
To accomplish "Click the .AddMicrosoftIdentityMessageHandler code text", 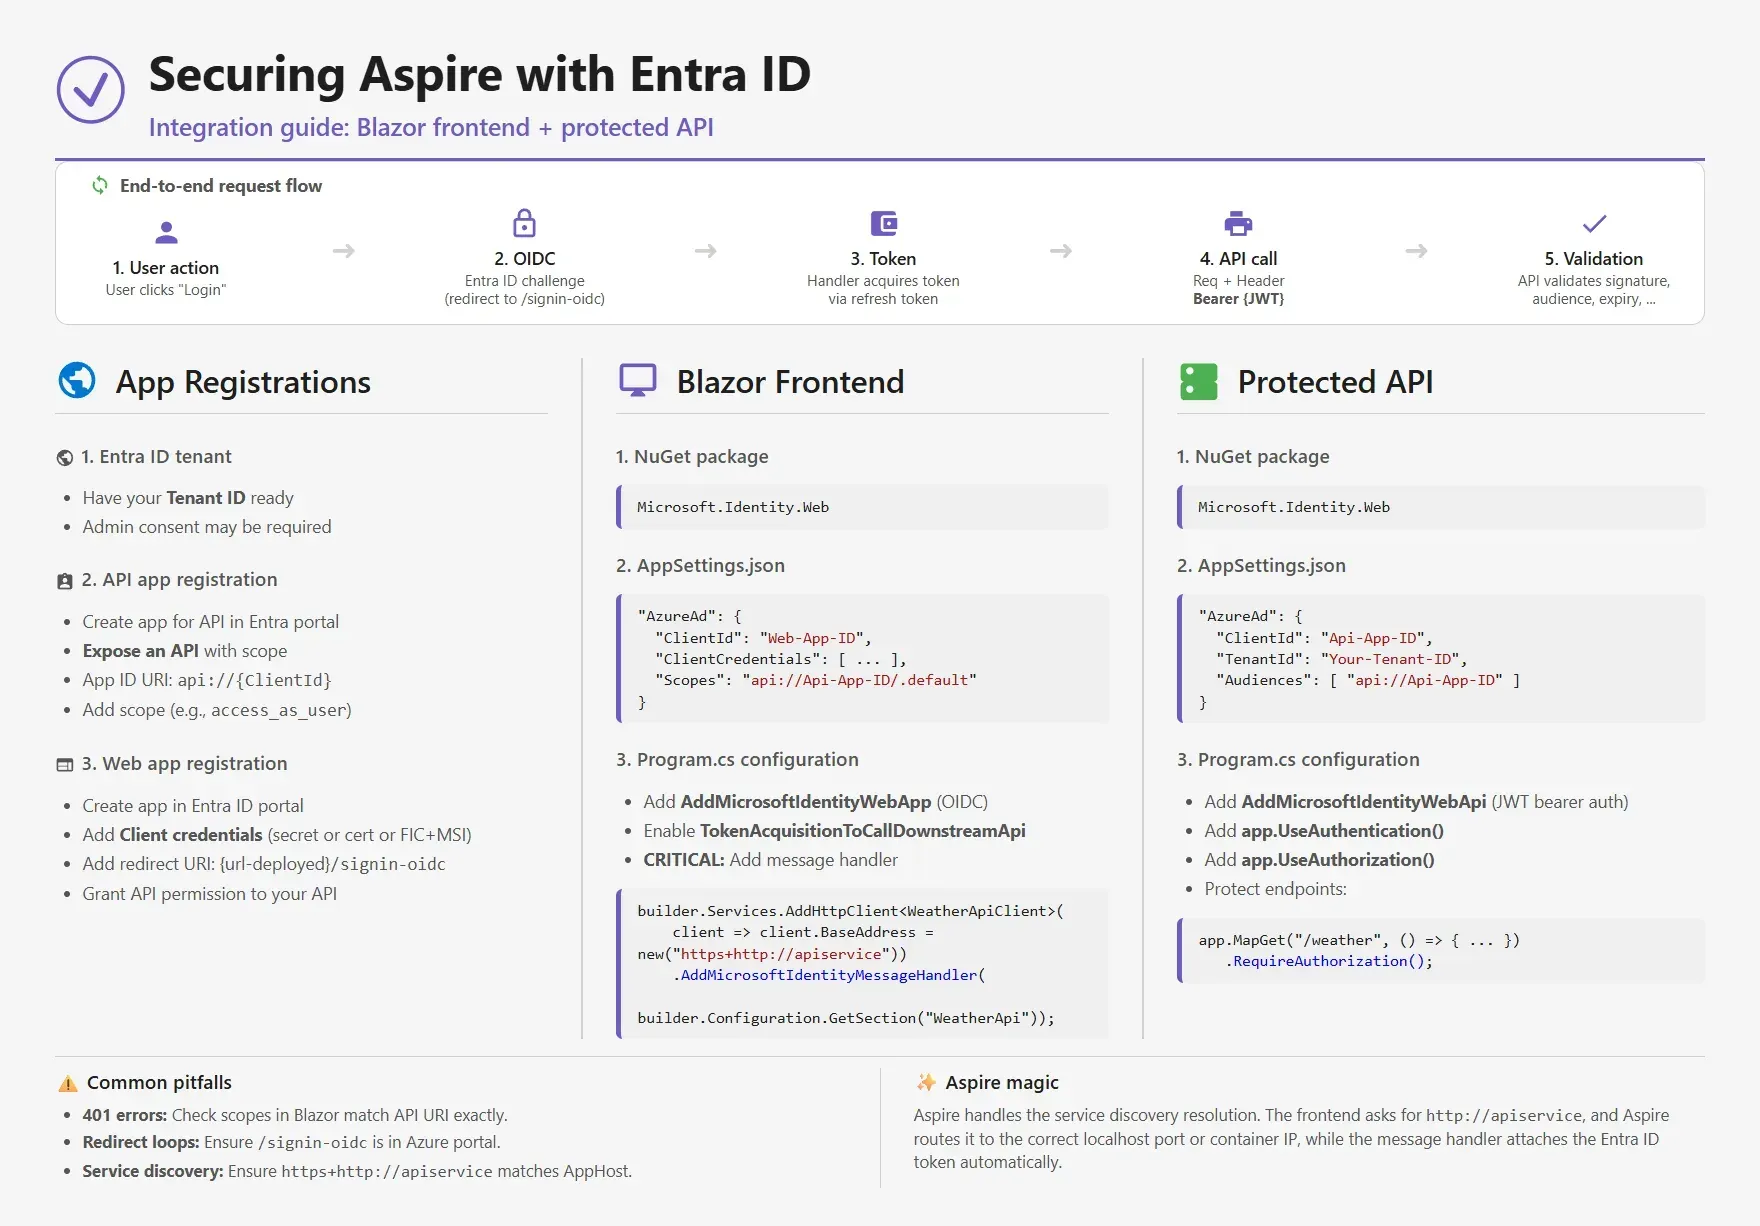I will [828, 975].
